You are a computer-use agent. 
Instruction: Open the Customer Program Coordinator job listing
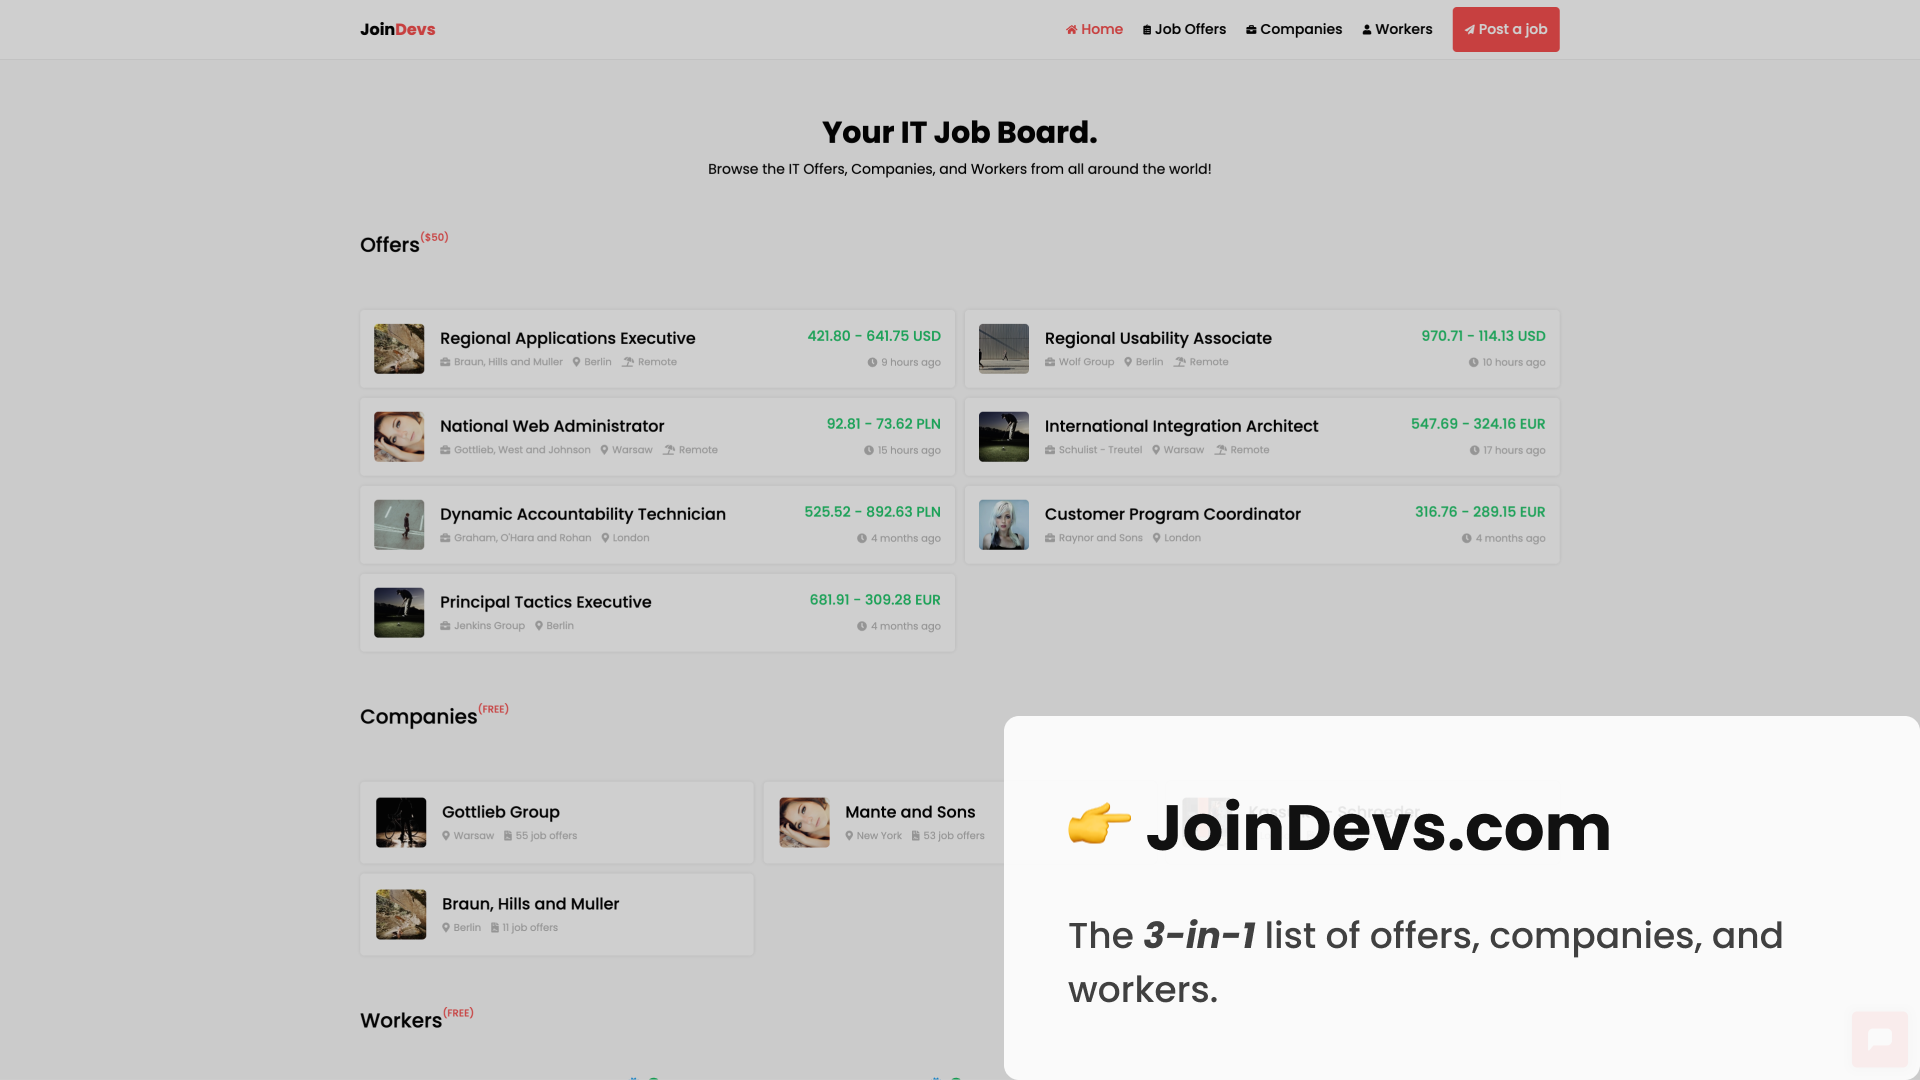pos(1172,514)
